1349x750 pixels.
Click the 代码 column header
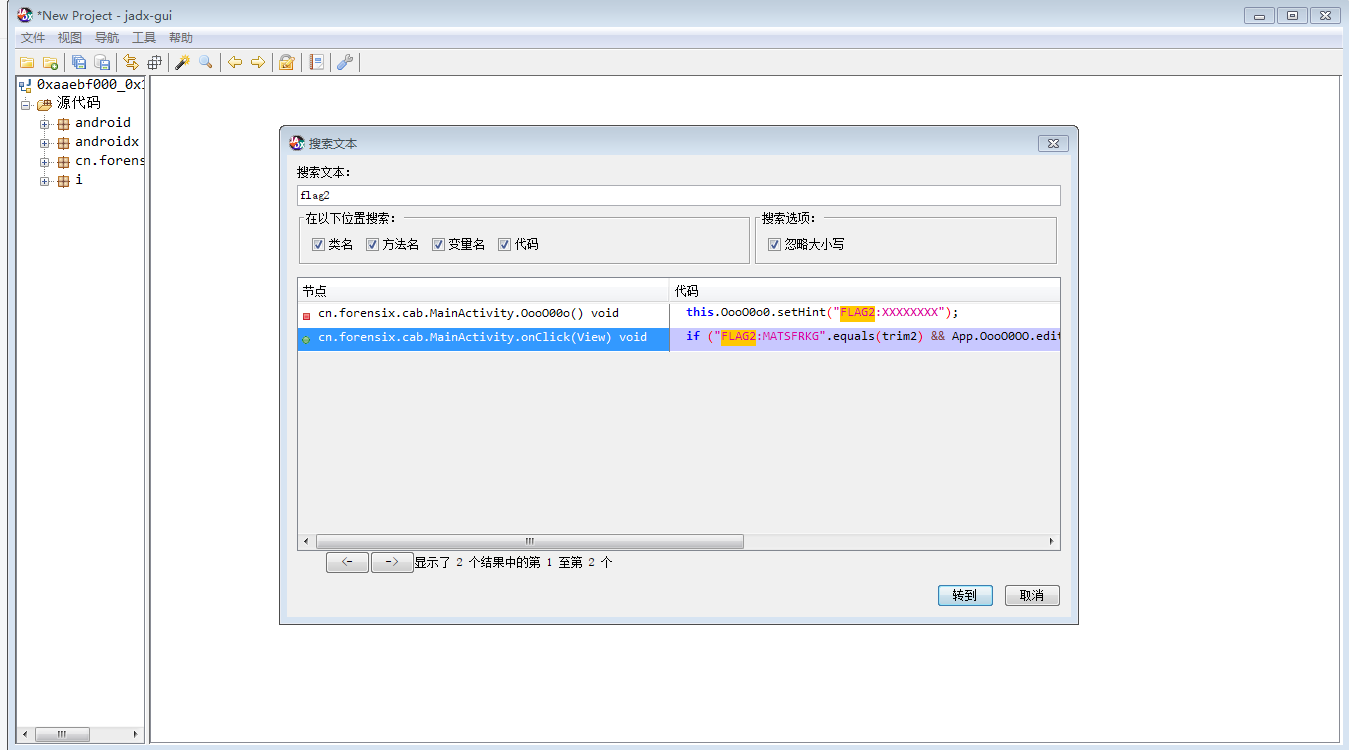864,291
